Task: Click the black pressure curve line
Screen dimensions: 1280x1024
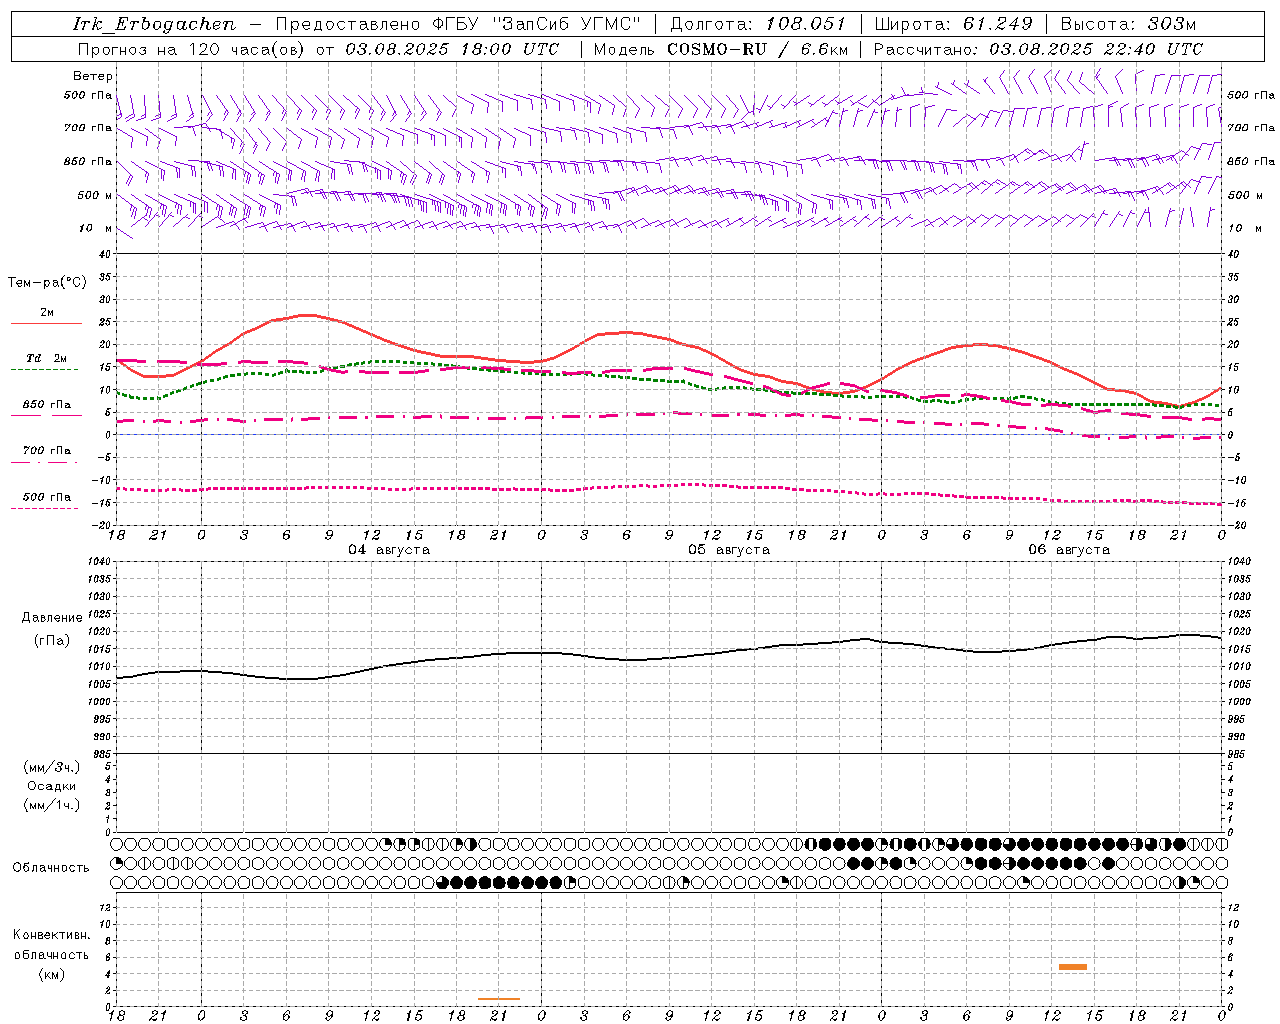Action: pos(669,658)
